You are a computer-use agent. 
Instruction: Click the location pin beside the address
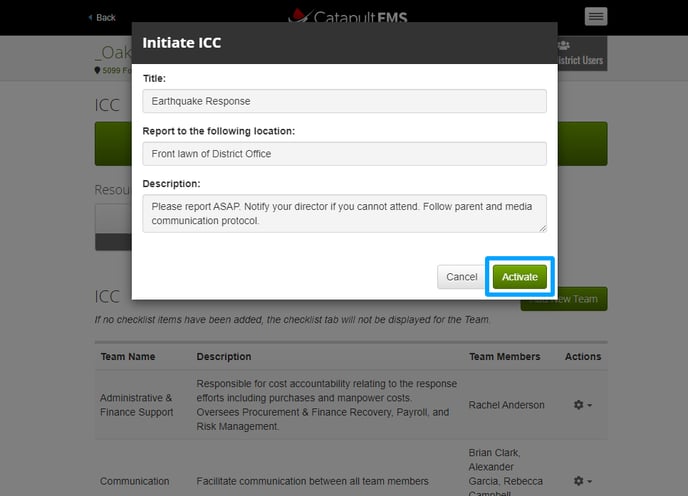click(97, 70)
